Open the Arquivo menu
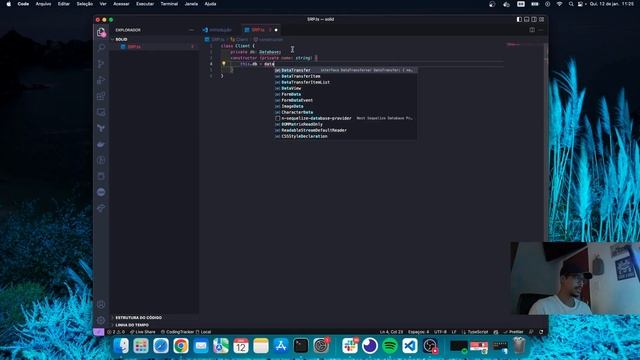Viewport: 640px width, 360px height. 43,4
